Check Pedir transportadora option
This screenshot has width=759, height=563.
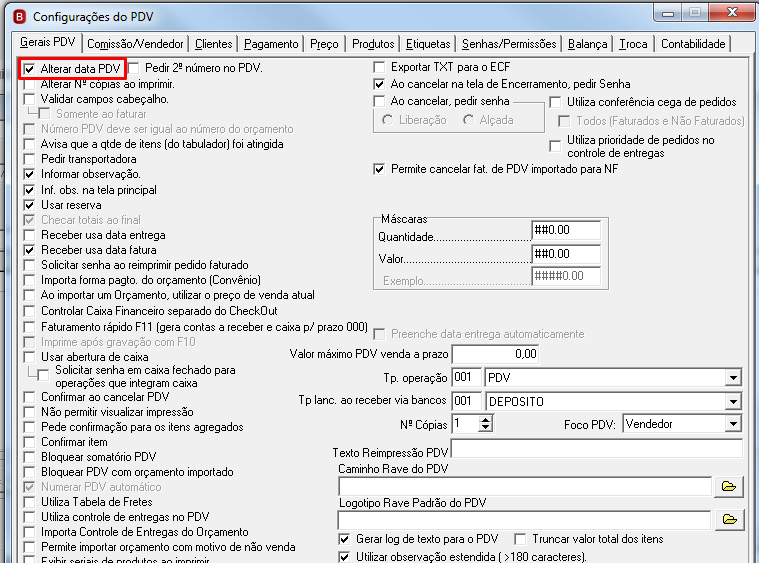30,159
